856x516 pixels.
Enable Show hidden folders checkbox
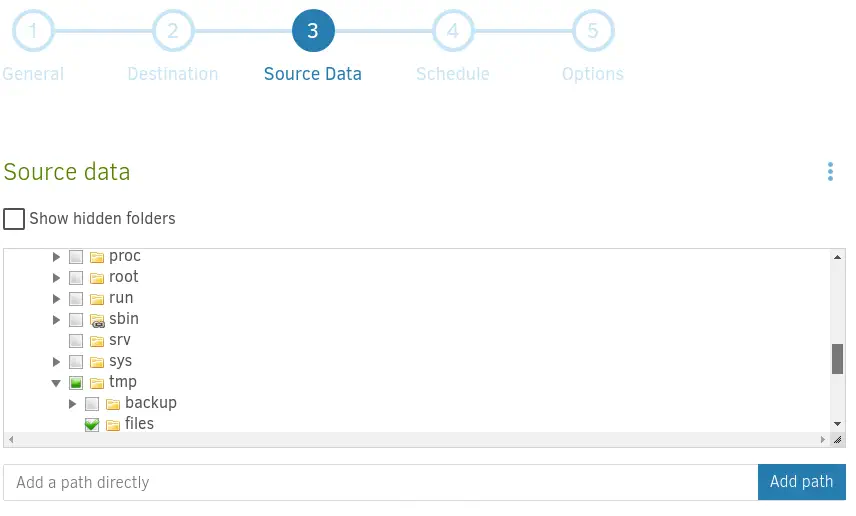click(14, 219)
